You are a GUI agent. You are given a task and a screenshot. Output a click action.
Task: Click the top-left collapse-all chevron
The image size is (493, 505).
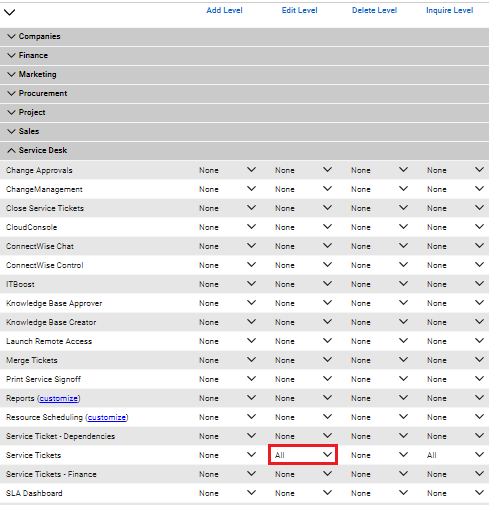(9, 12)
